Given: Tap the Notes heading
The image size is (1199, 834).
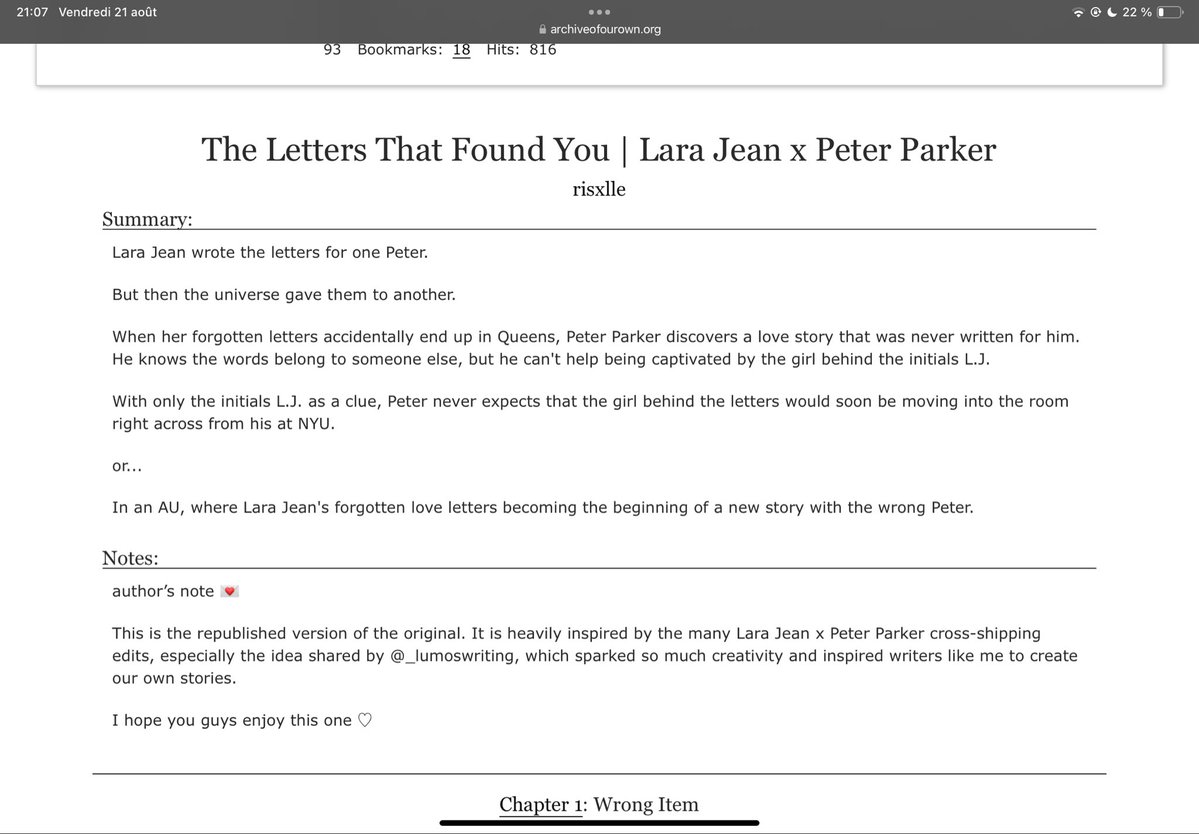Looking at the screenshot, I should coord(130,558).
